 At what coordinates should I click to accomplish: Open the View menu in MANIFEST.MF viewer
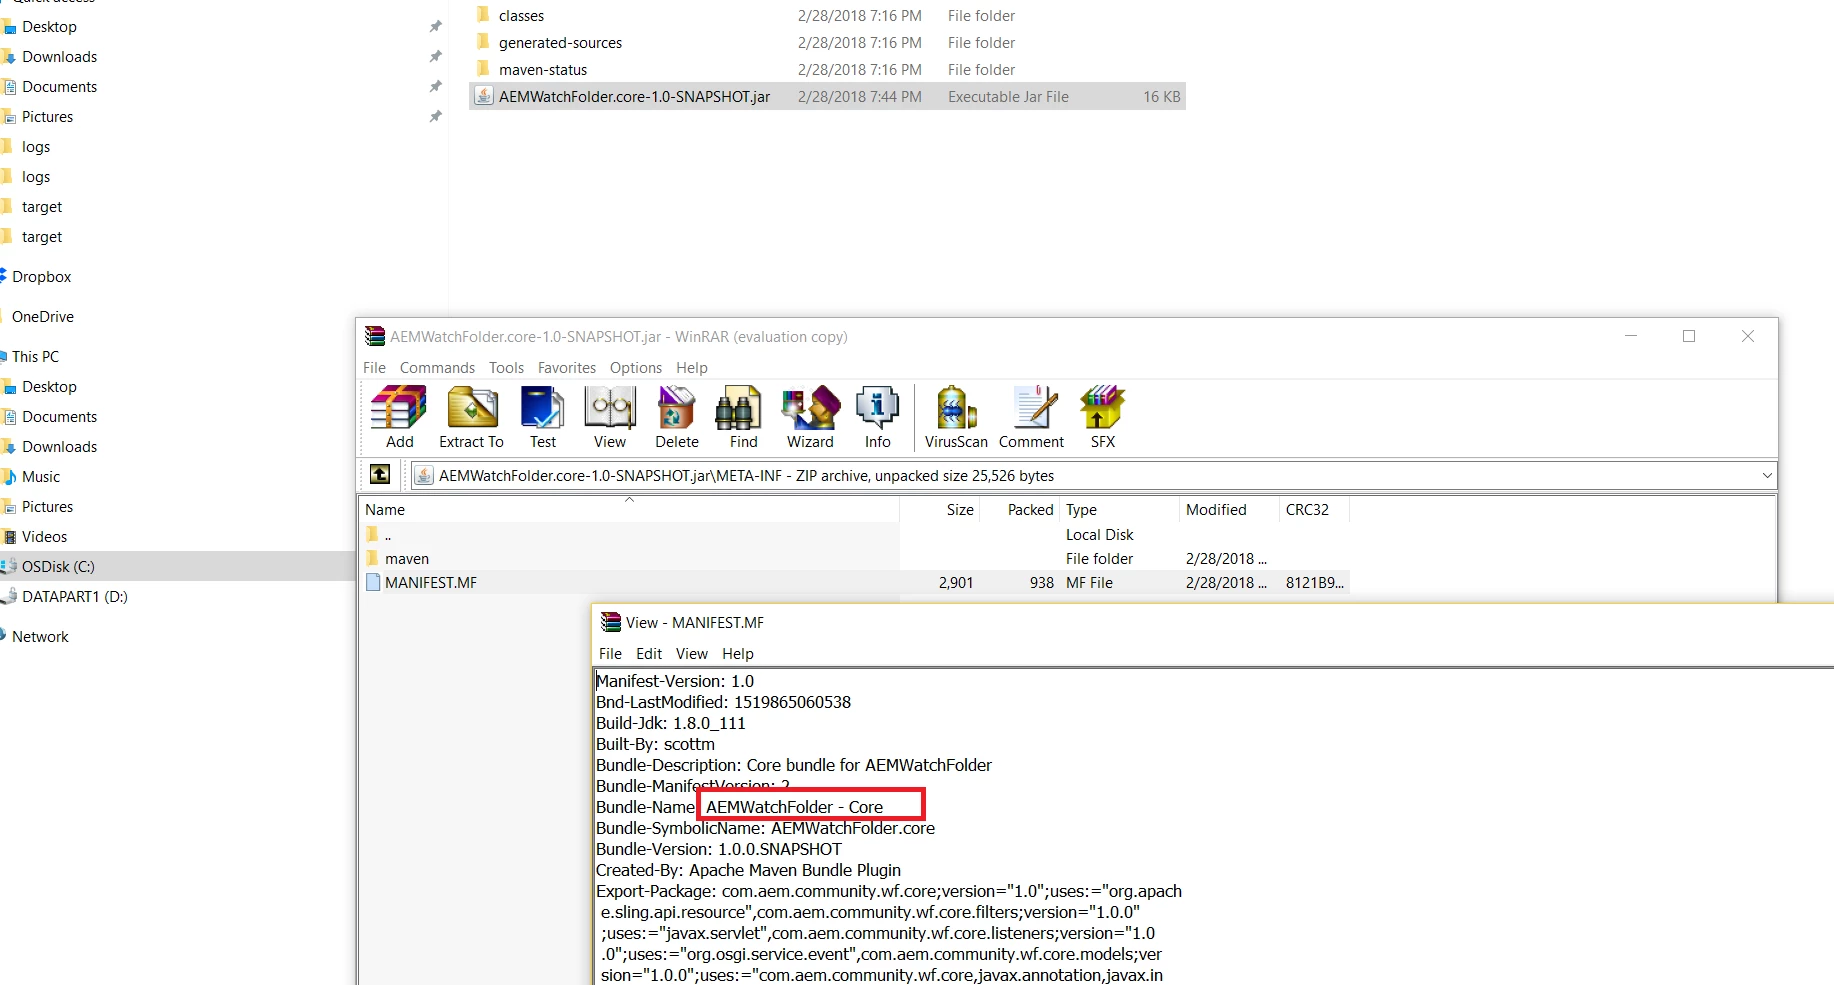coord(691,654)
